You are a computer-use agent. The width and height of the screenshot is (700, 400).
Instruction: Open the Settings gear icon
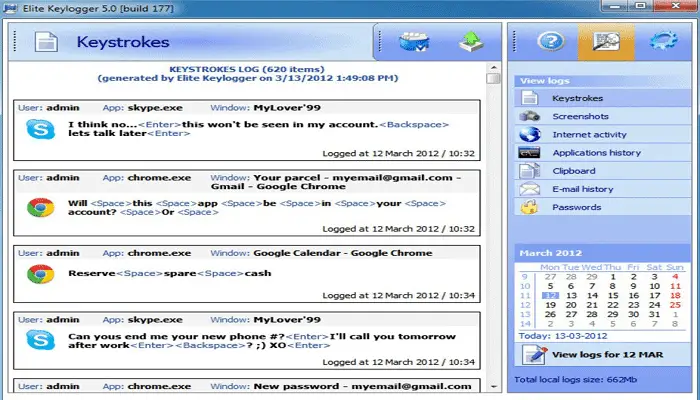tap(663, 41)
